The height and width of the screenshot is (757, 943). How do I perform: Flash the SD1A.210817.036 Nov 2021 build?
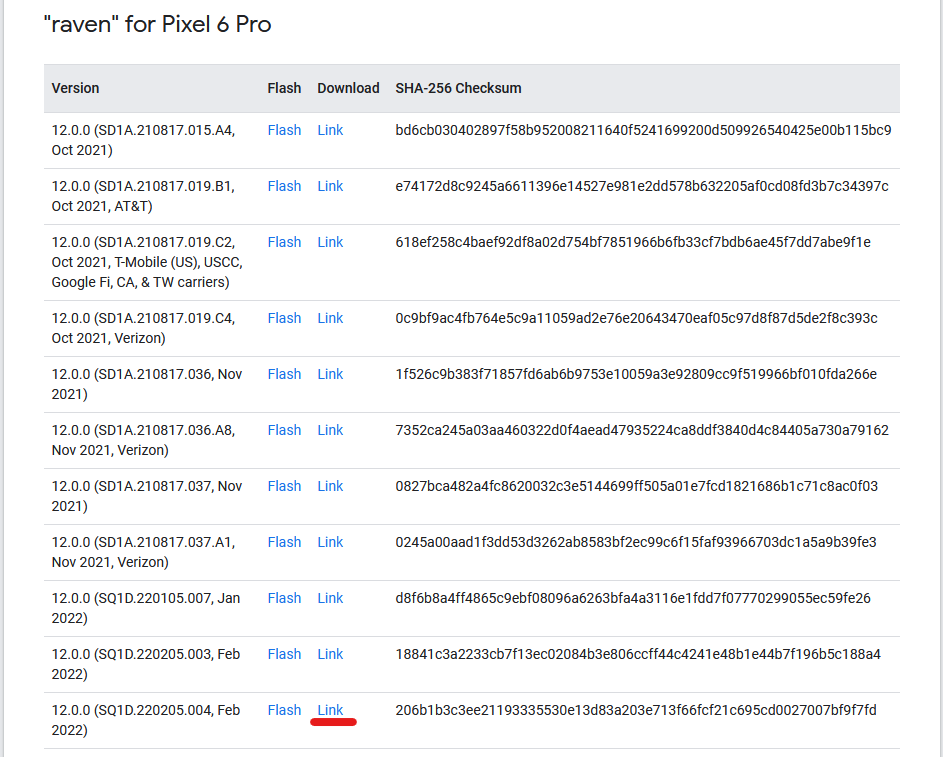coord(284,373)
